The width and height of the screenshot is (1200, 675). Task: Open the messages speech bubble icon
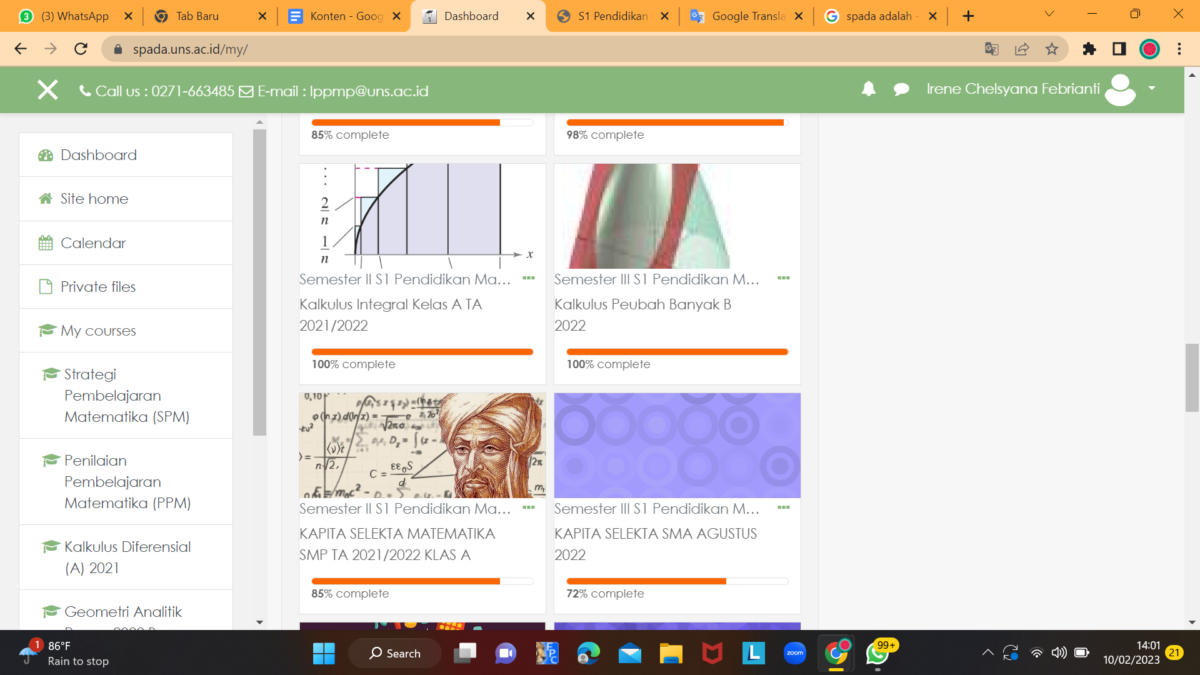pyautogui.click(x=901, y=89)
